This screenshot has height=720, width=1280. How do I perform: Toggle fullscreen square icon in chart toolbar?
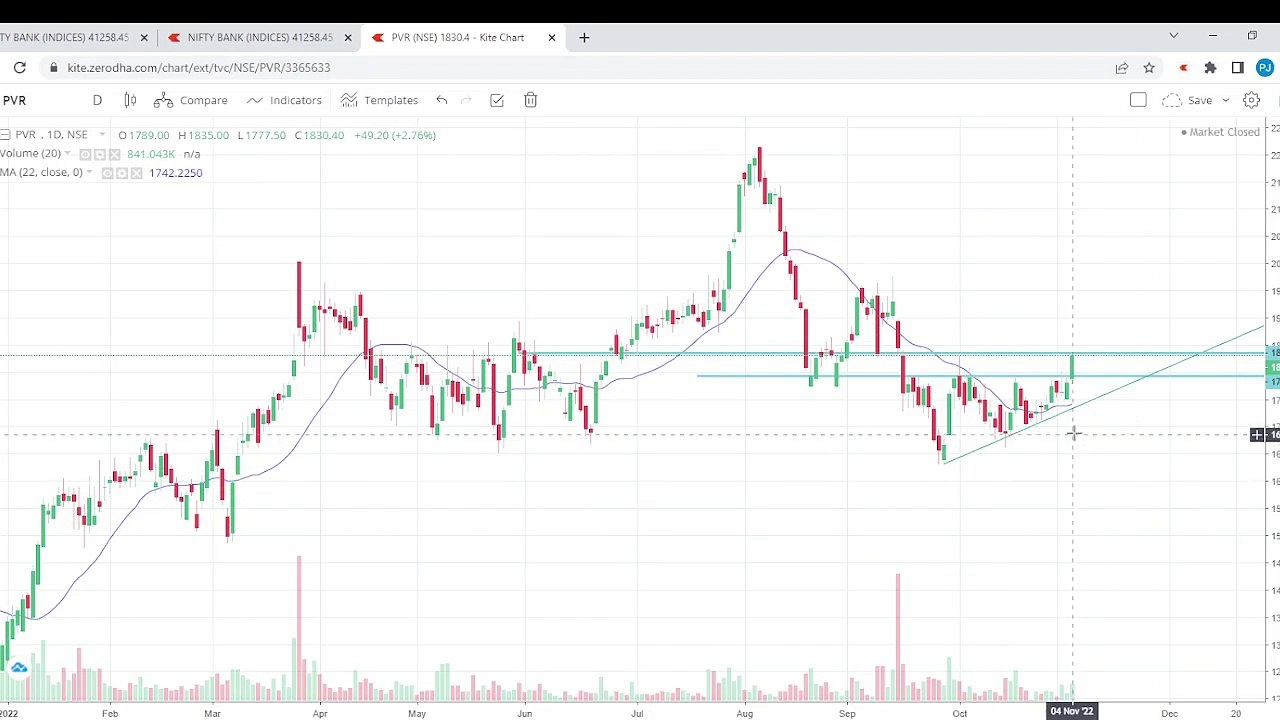coord(1138,100)
